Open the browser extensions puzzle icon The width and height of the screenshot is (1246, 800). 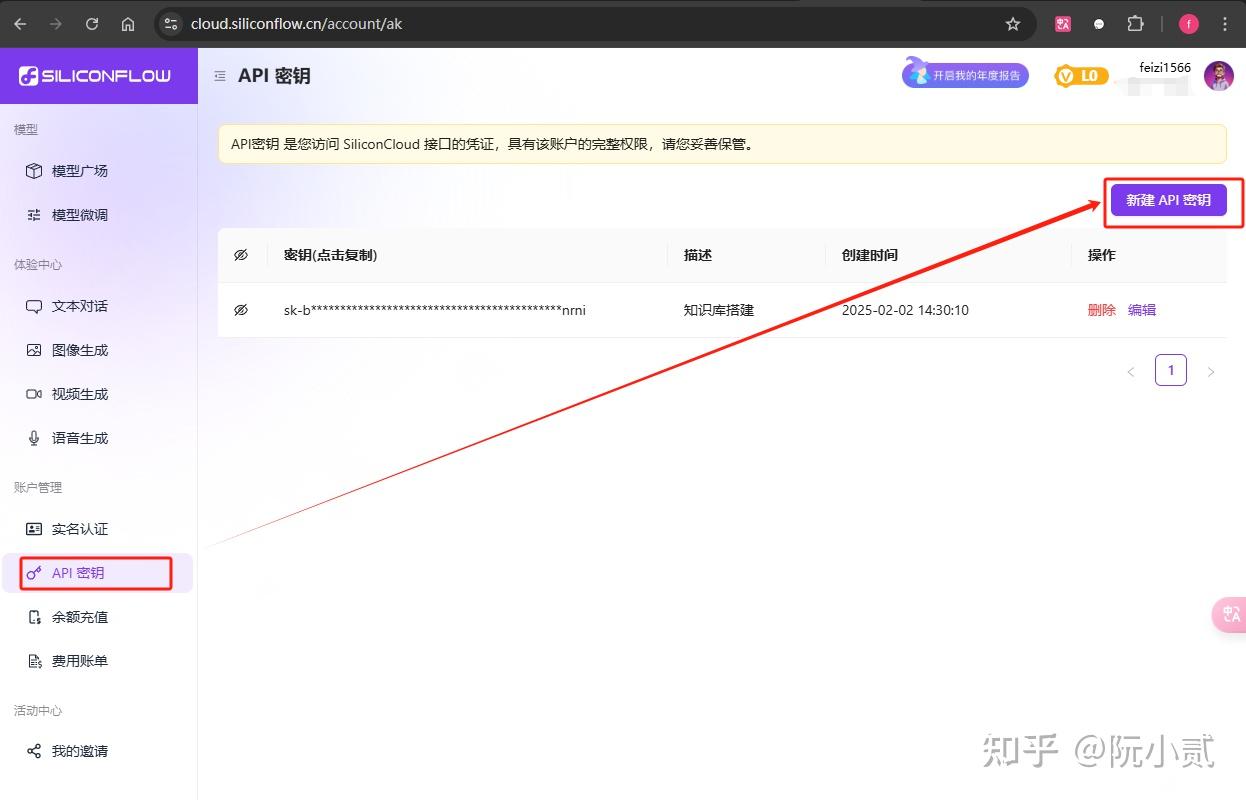[x=1135, y=24]
